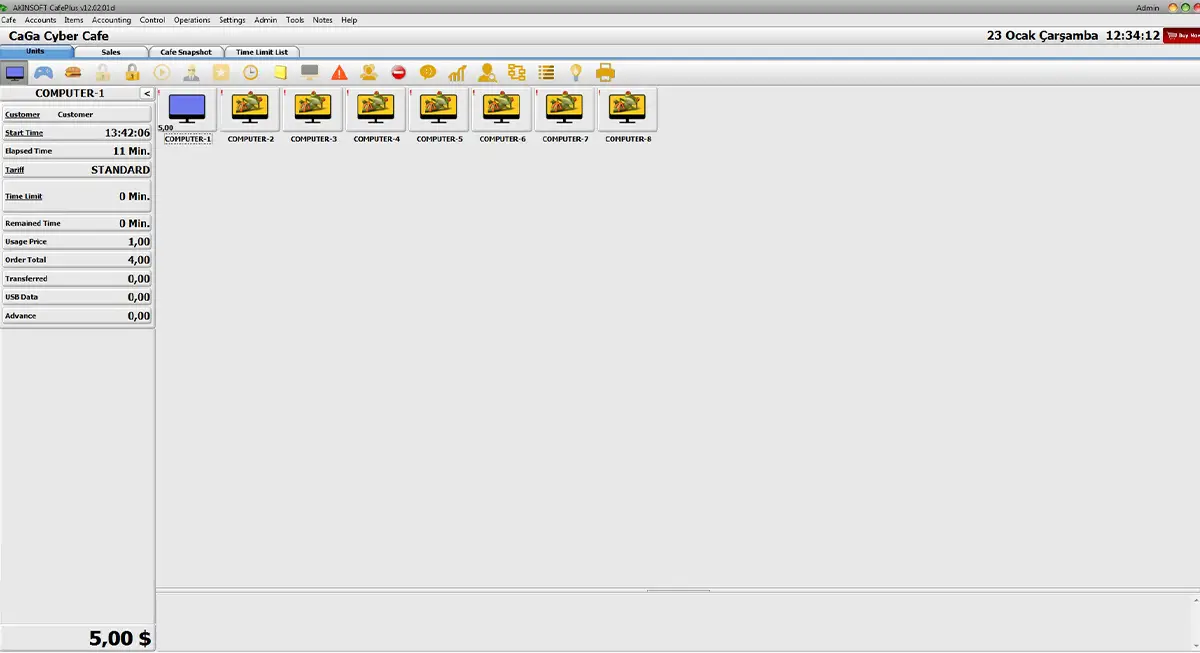Open the bar chart statistics icon
1200x653 pixels.
[457, 72]
